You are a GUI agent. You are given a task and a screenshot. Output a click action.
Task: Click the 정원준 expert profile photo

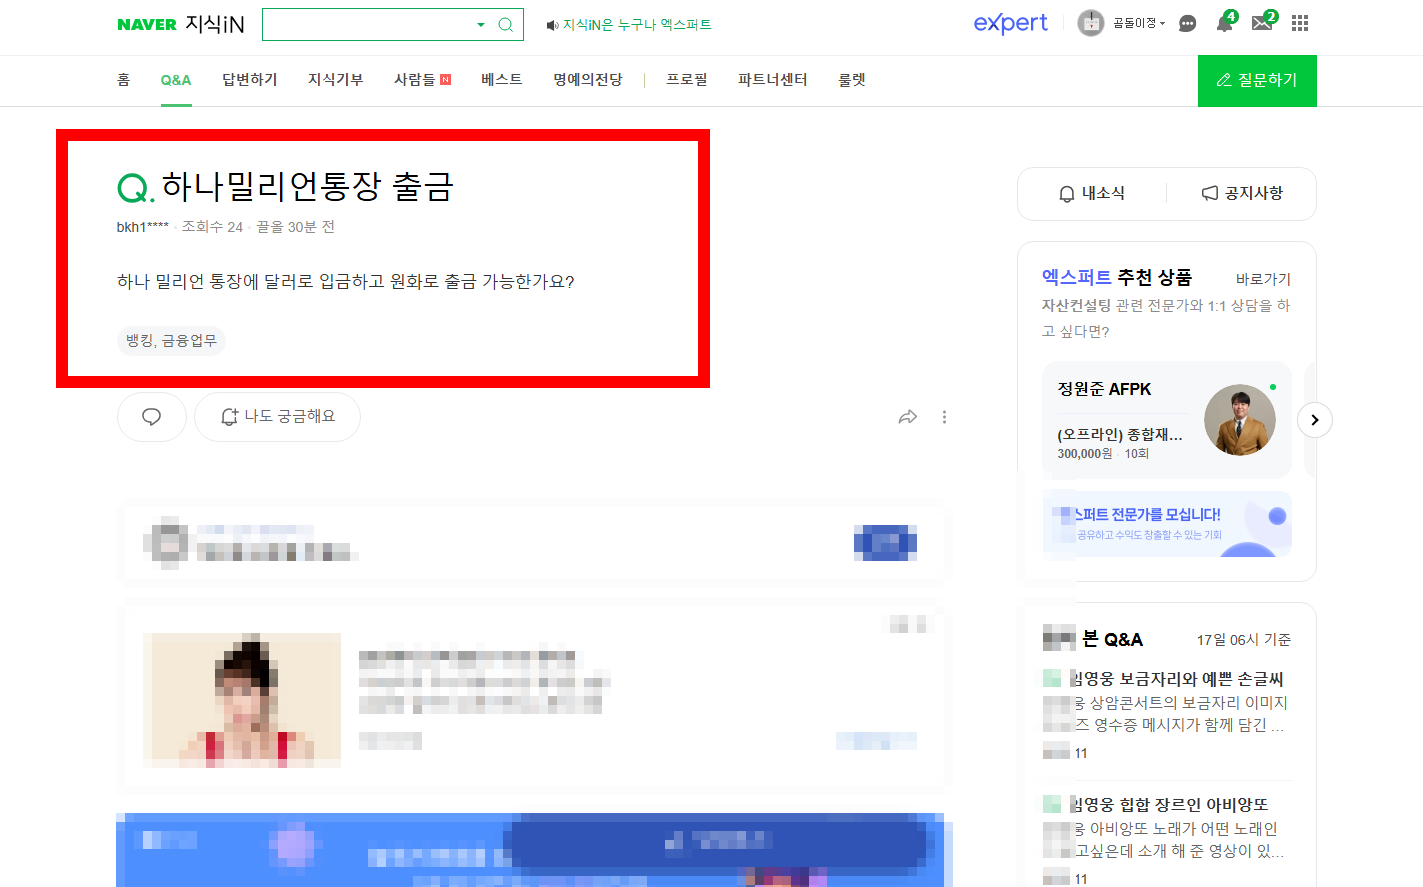(x=1239, y=420)
